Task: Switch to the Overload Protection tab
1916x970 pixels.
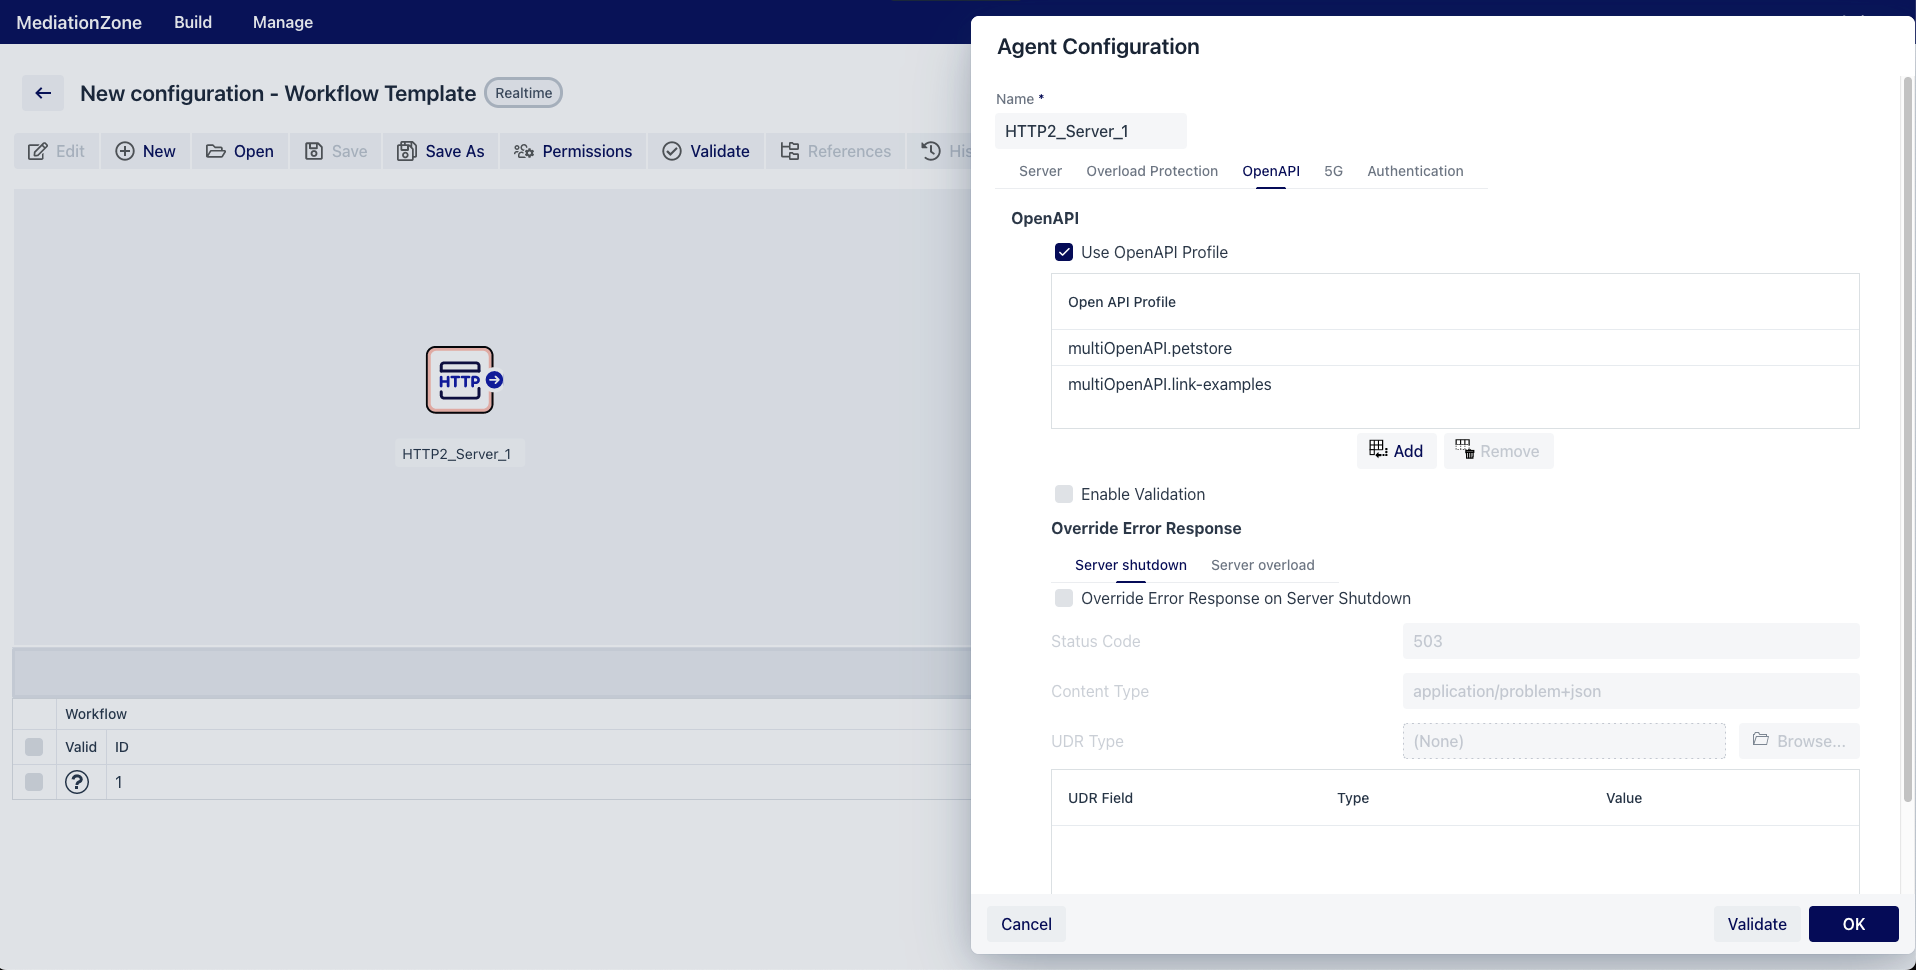Action: point(1152,171)
